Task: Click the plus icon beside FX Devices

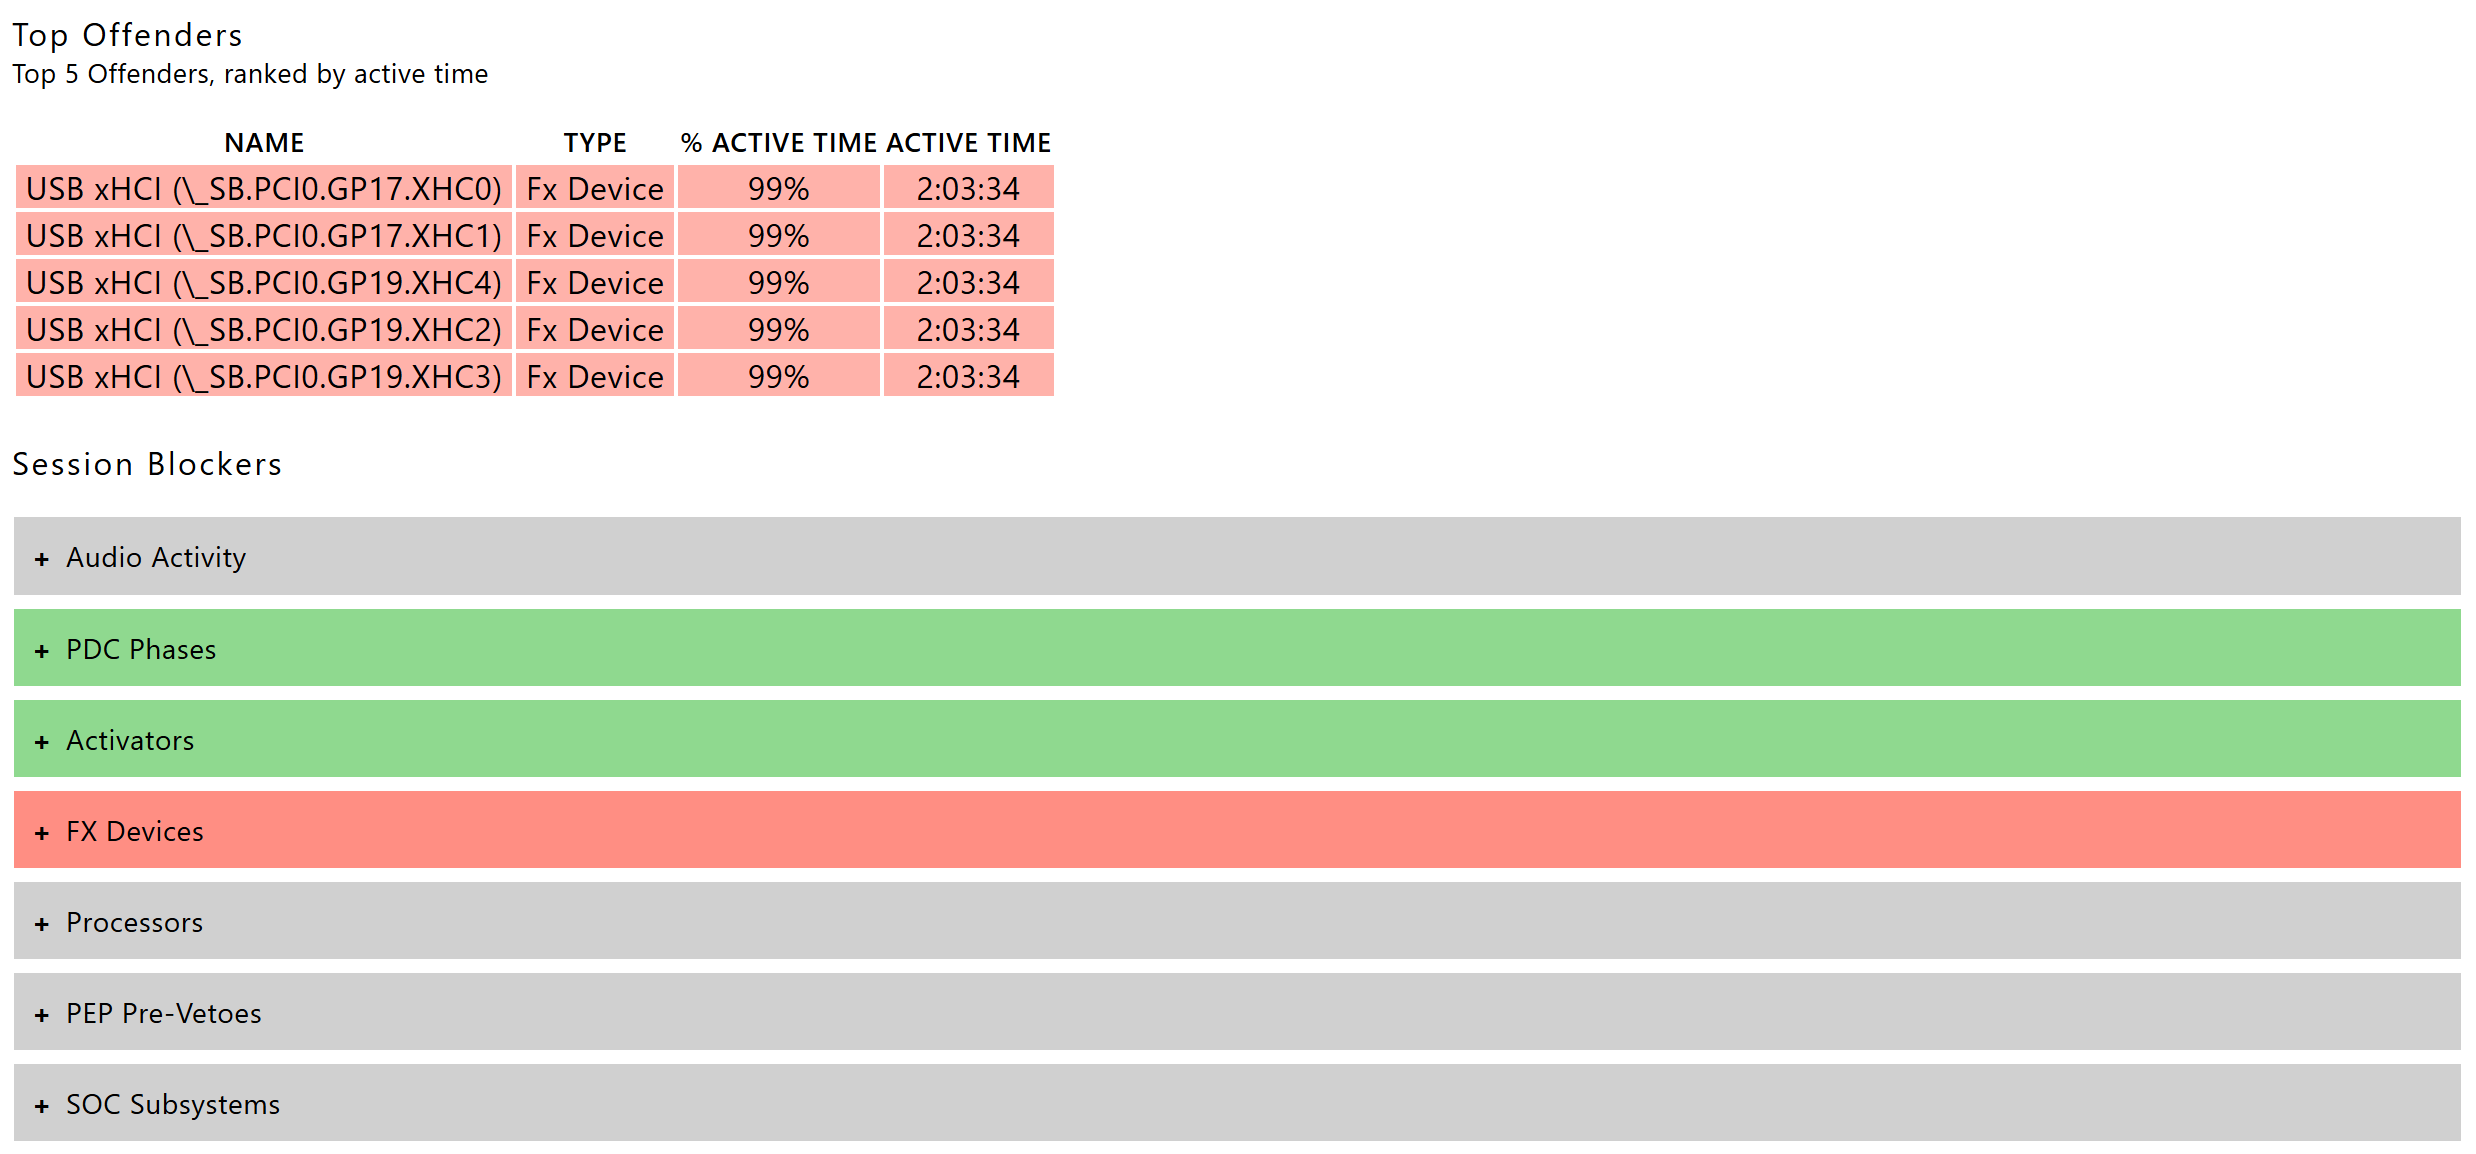Action: 42,833
